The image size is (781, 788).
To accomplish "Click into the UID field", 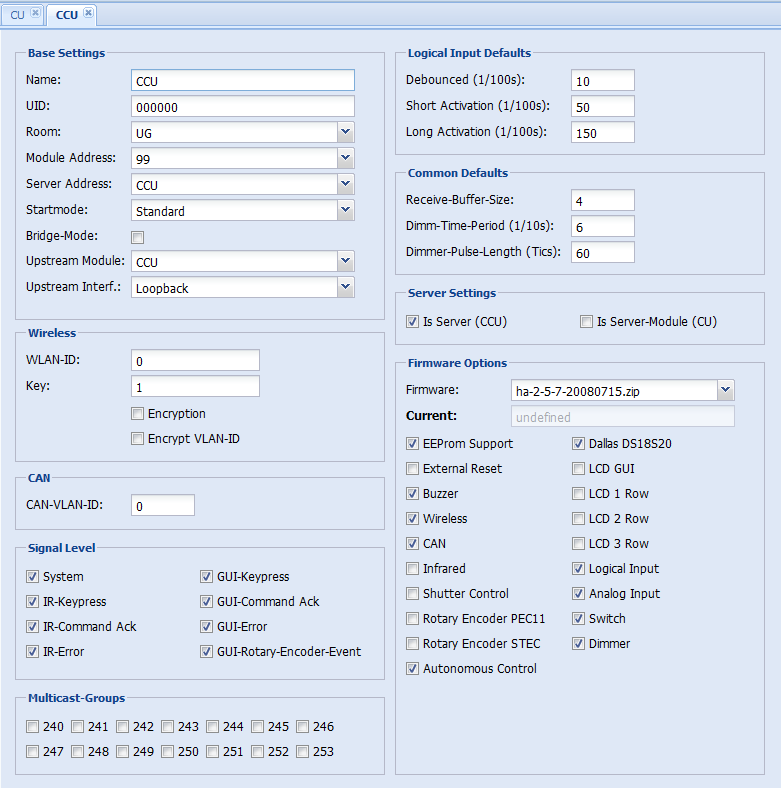I will 243,107.
